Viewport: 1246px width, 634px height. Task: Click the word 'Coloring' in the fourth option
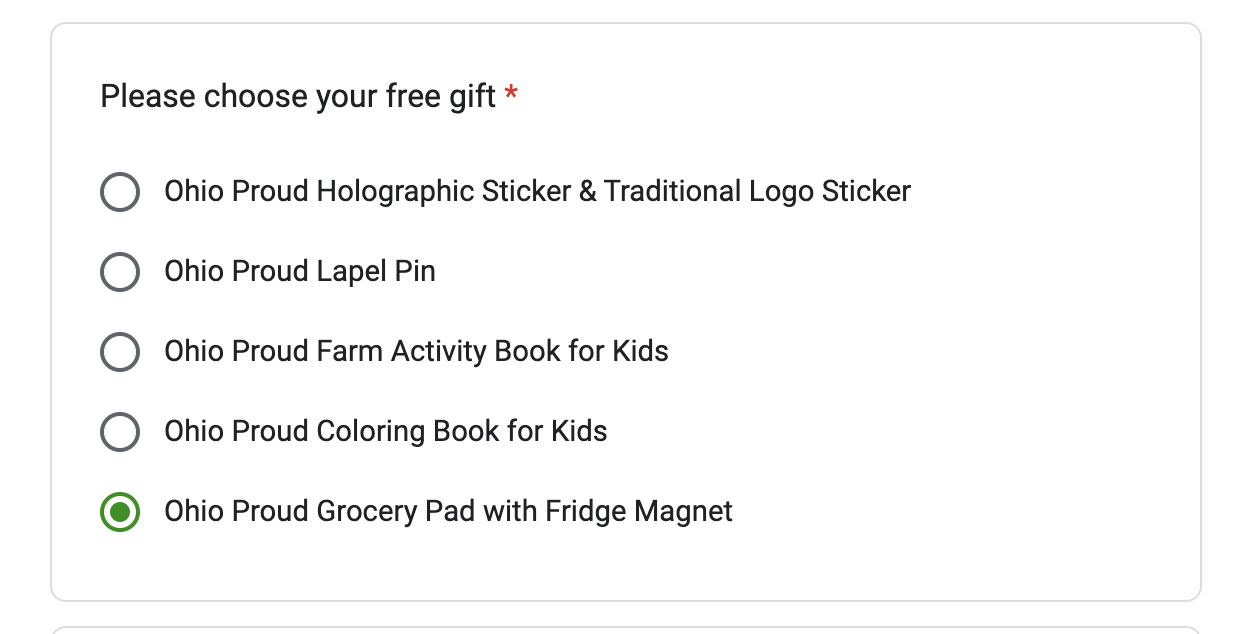pyautogui.click(x=370, y=432)
